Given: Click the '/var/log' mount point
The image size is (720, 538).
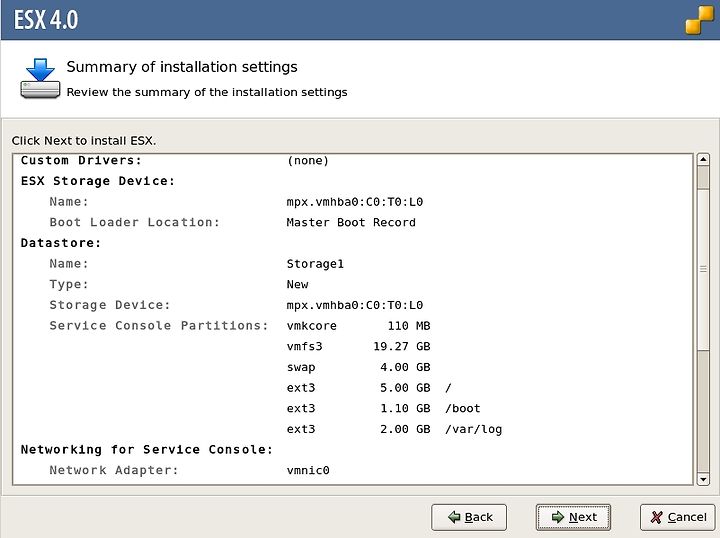Looking at the screenshot, I should tap(473, 429).
